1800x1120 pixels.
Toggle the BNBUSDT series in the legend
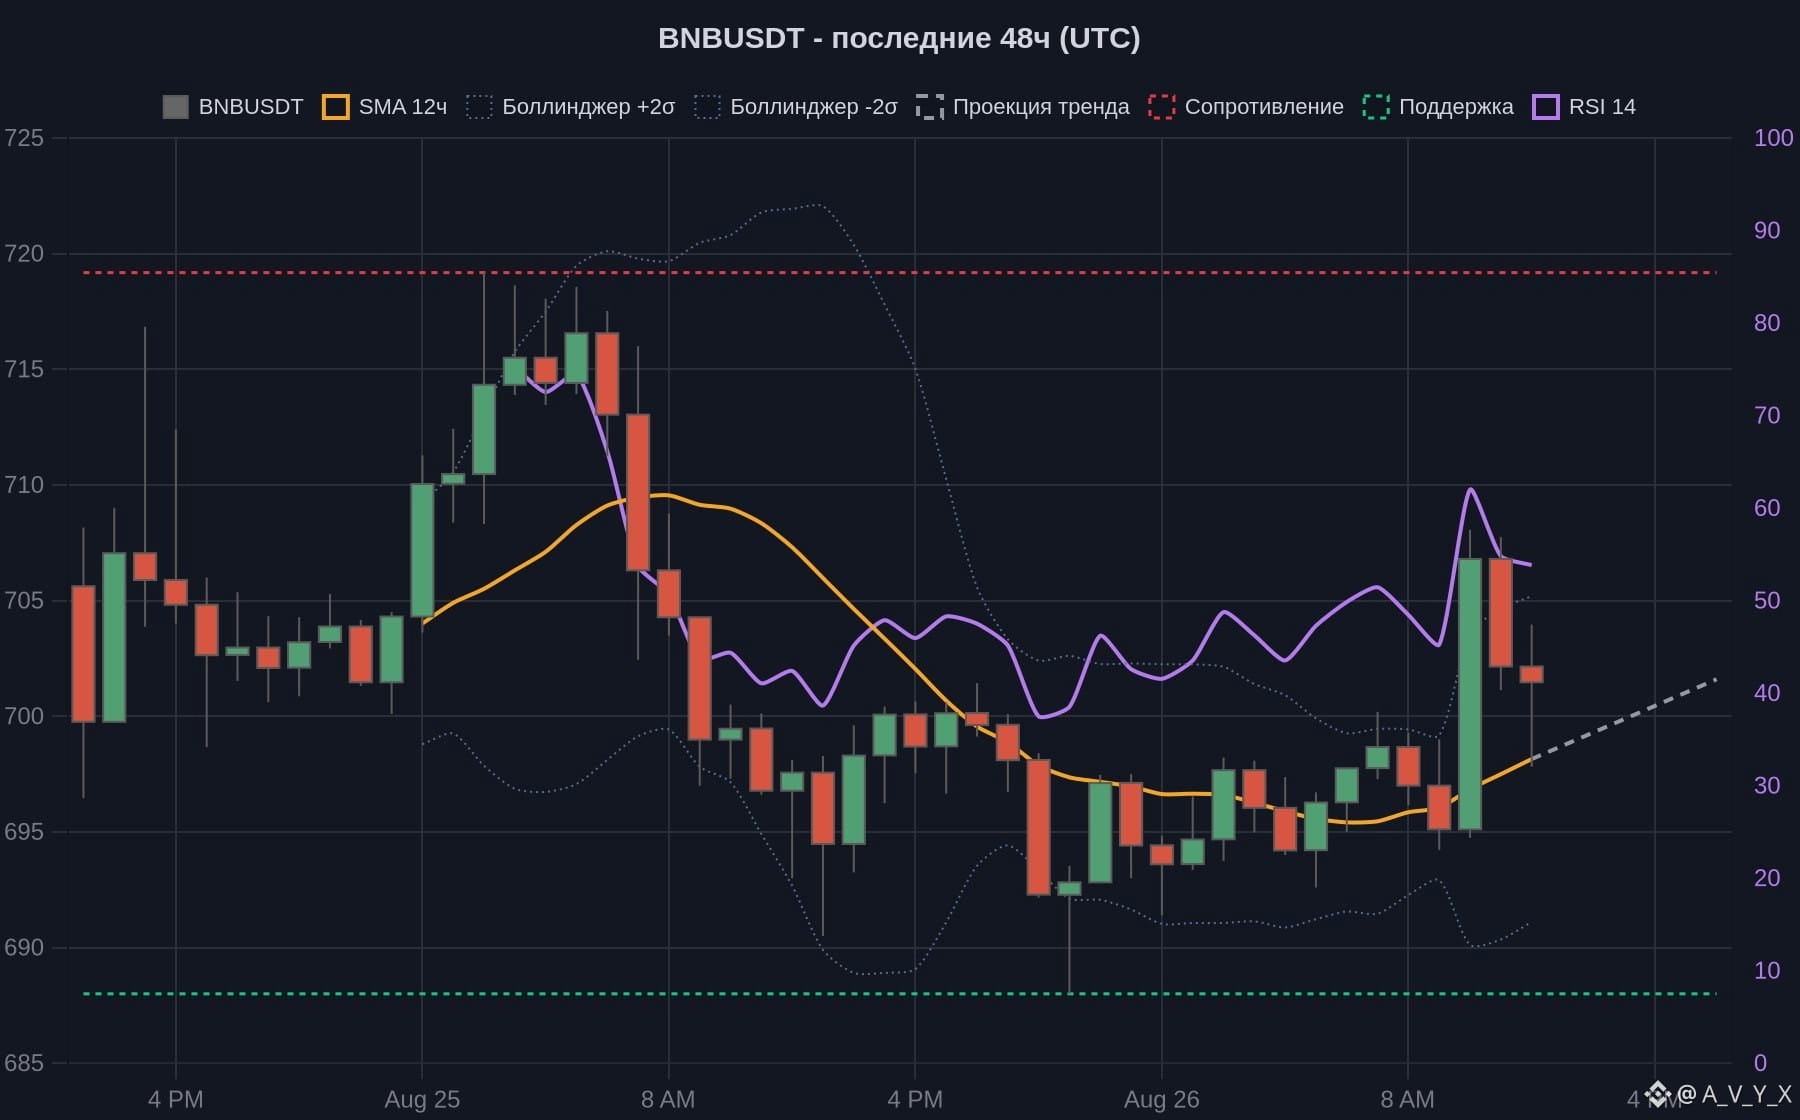(x=233, y=107)
